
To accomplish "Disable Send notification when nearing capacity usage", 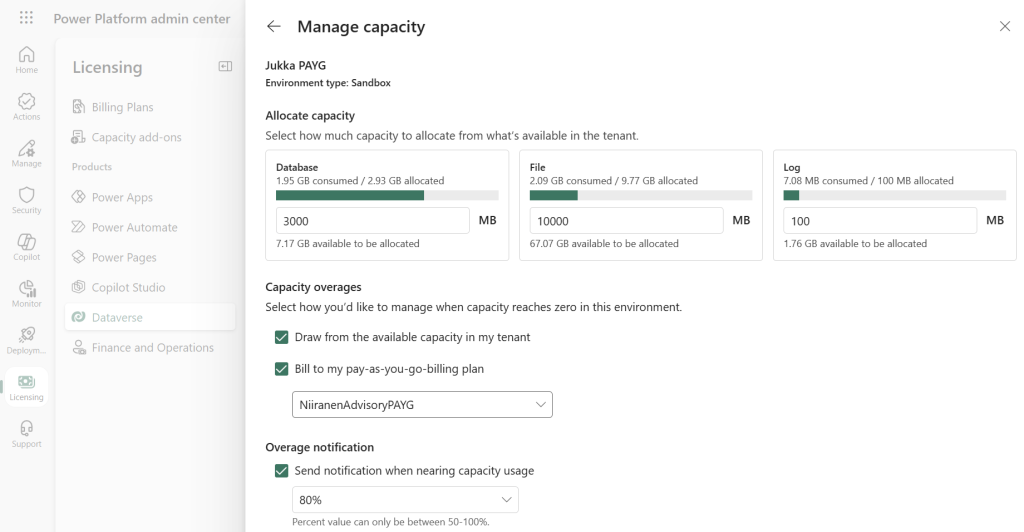I will point(282,471).
